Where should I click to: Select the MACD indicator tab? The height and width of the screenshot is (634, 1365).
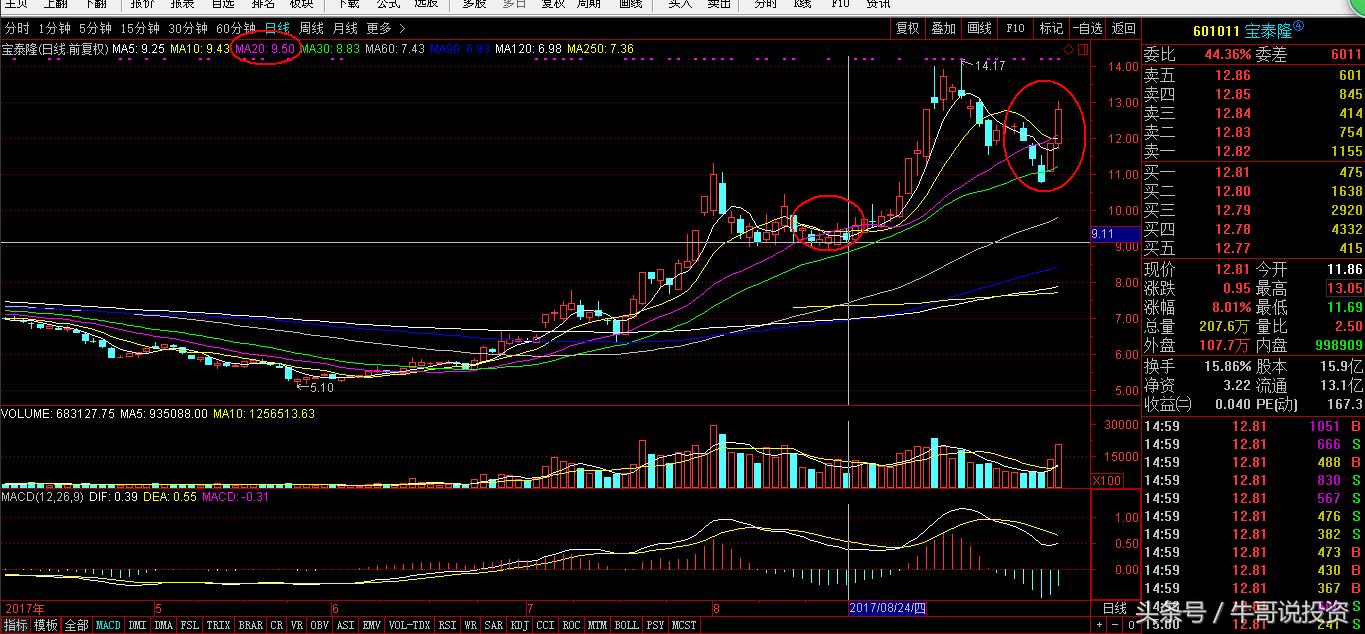click(x=108, y=625)
